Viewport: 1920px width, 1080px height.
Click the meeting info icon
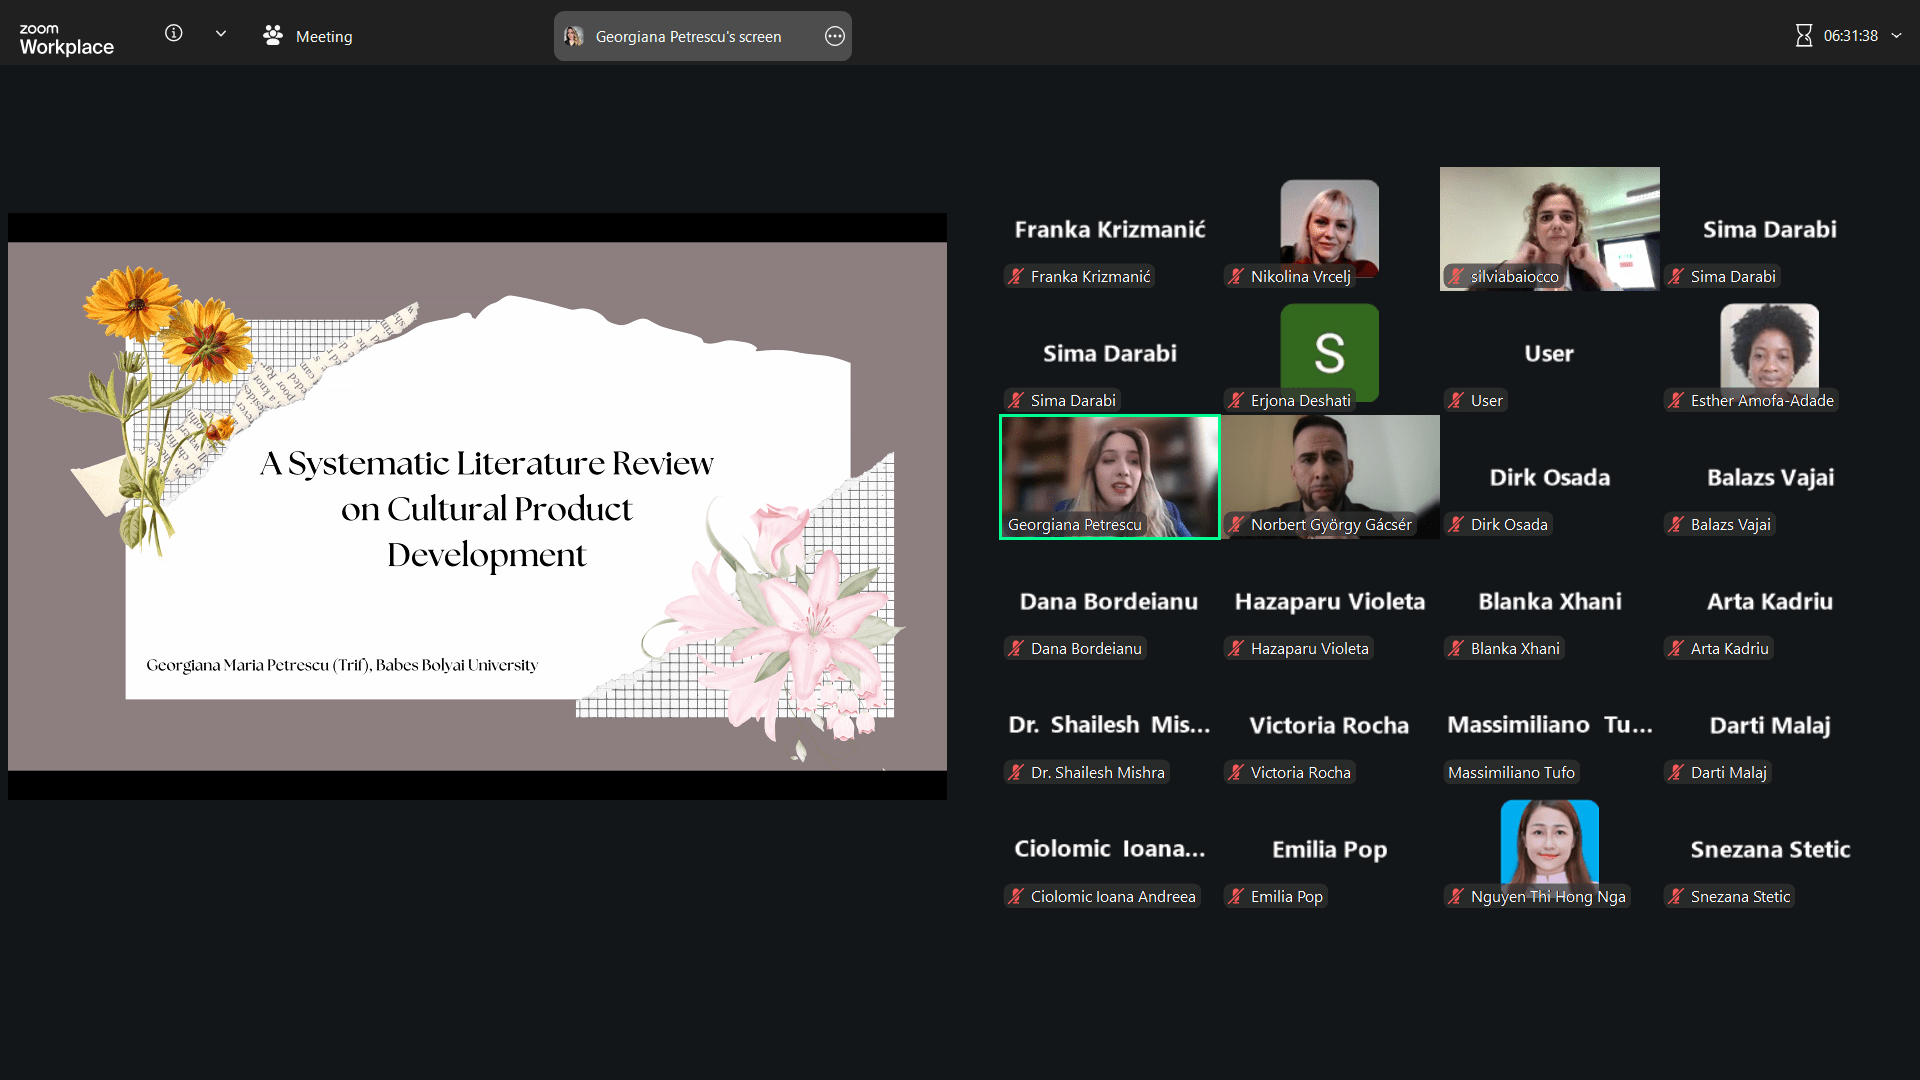click(174, 34)
